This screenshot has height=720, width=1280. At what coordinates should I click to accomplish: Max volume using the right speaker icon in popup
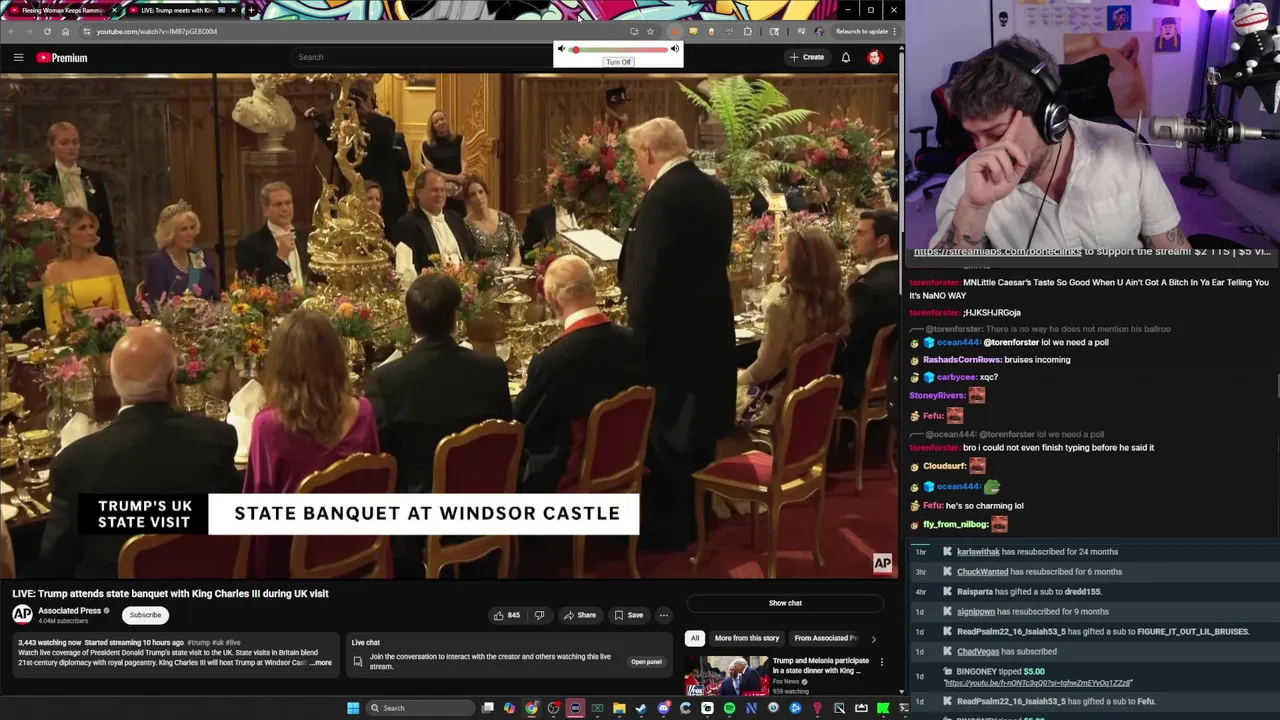[675, 49]
